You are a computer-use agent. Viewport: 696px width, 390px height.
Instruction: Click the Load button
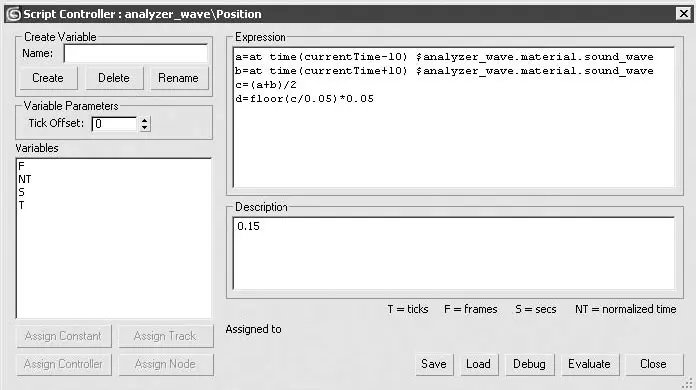(478, 364)
